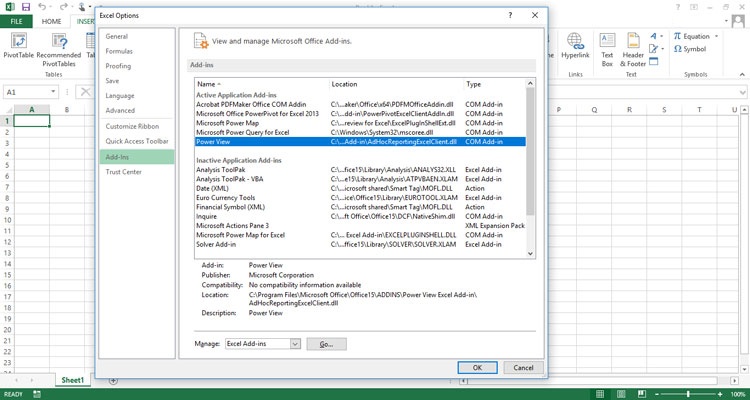750x400 pixels.
Task: Click the Sheet1 worksheet tab
Action: click(73, 380)
